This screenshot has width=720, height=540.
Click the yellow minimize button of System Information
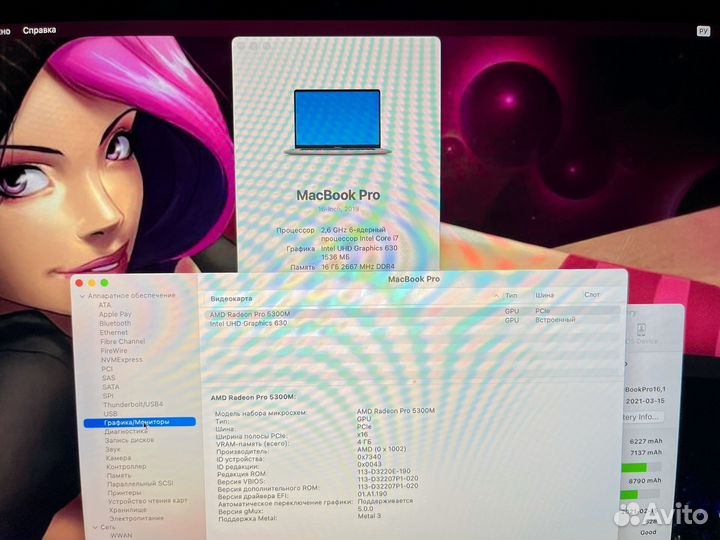92,283
